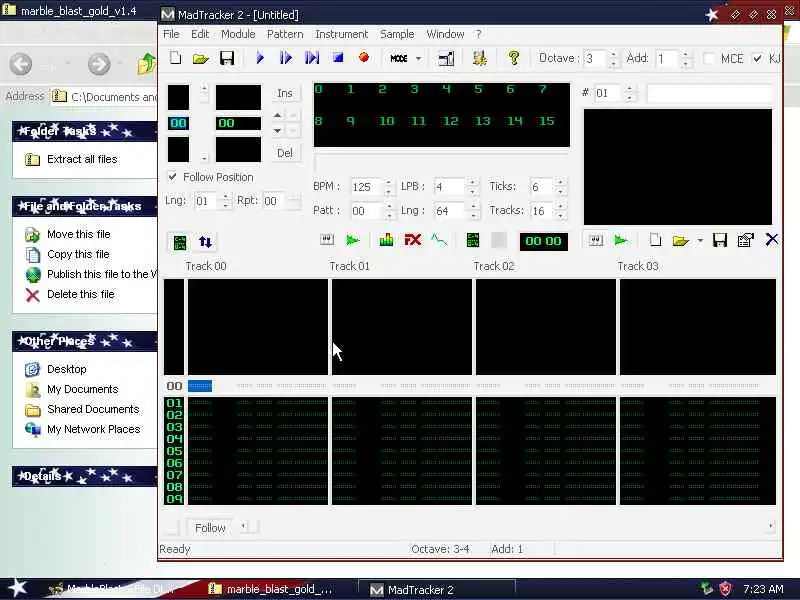Open the Pattern menu
Image resolution: width=800 pixels, height=600 pixels.
click(x=285, y=34)
